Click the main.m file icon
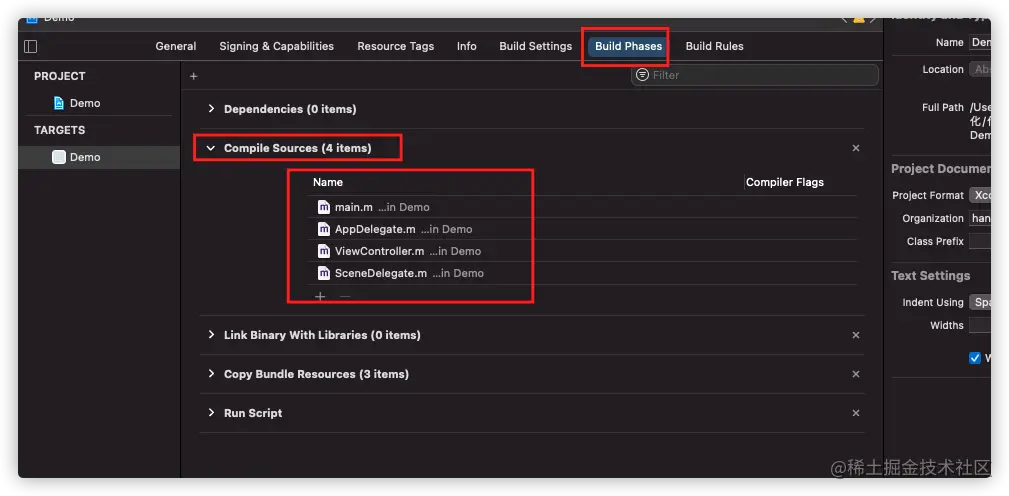The image size is (1009, 496). point(324,207)
